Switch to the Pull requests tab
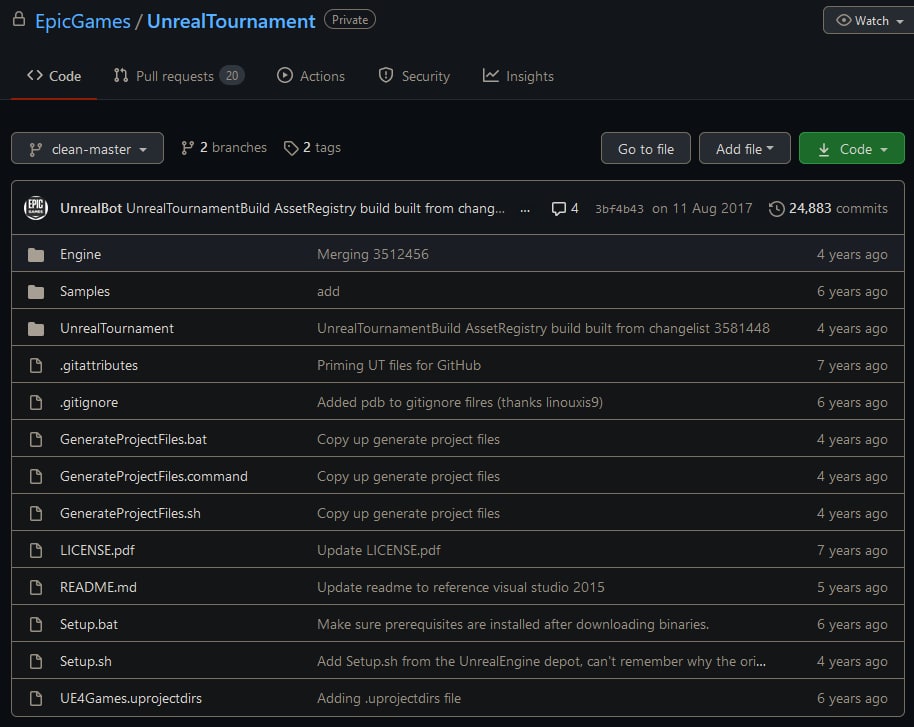 (178, 76)
